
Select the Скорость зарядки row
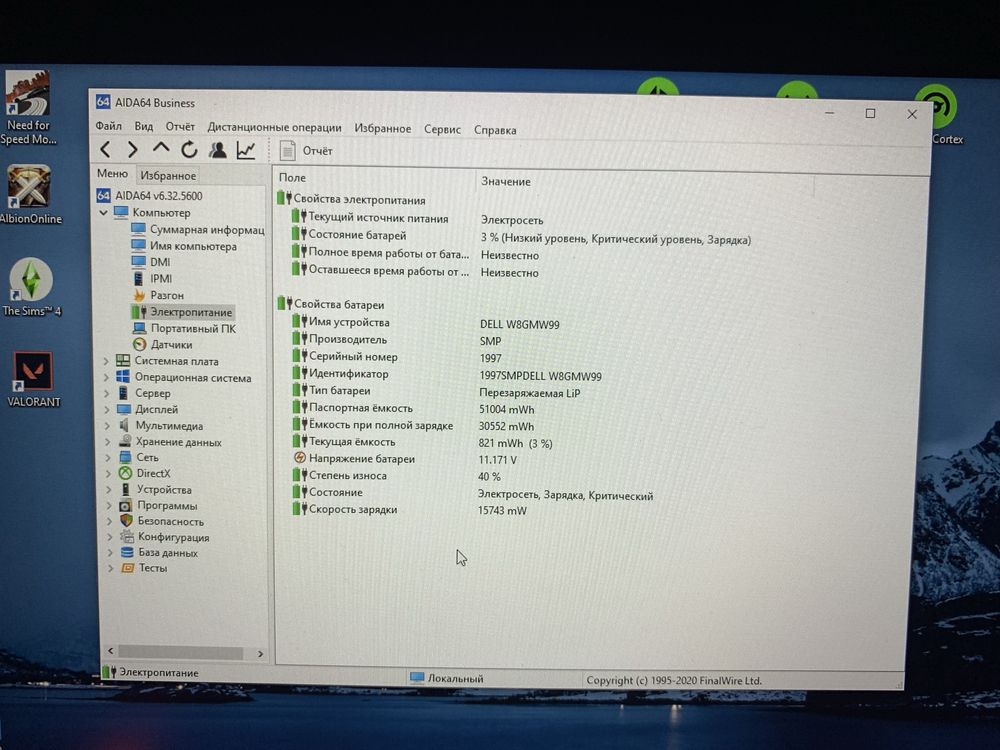pyautogui.click(x=410, y=510)
